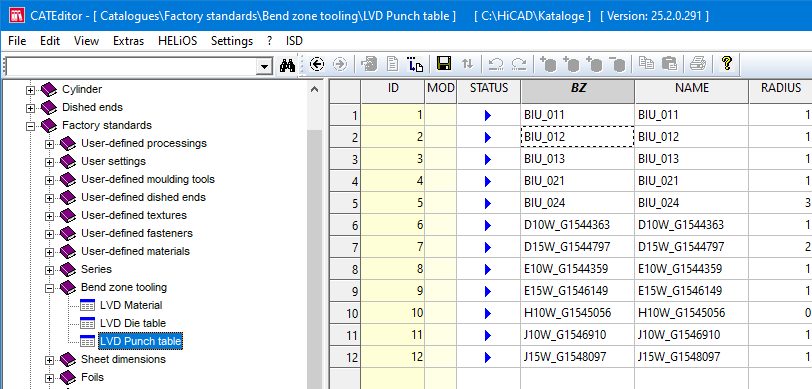
Task: Open the HELiOS menu
Action: pos(178,41)
